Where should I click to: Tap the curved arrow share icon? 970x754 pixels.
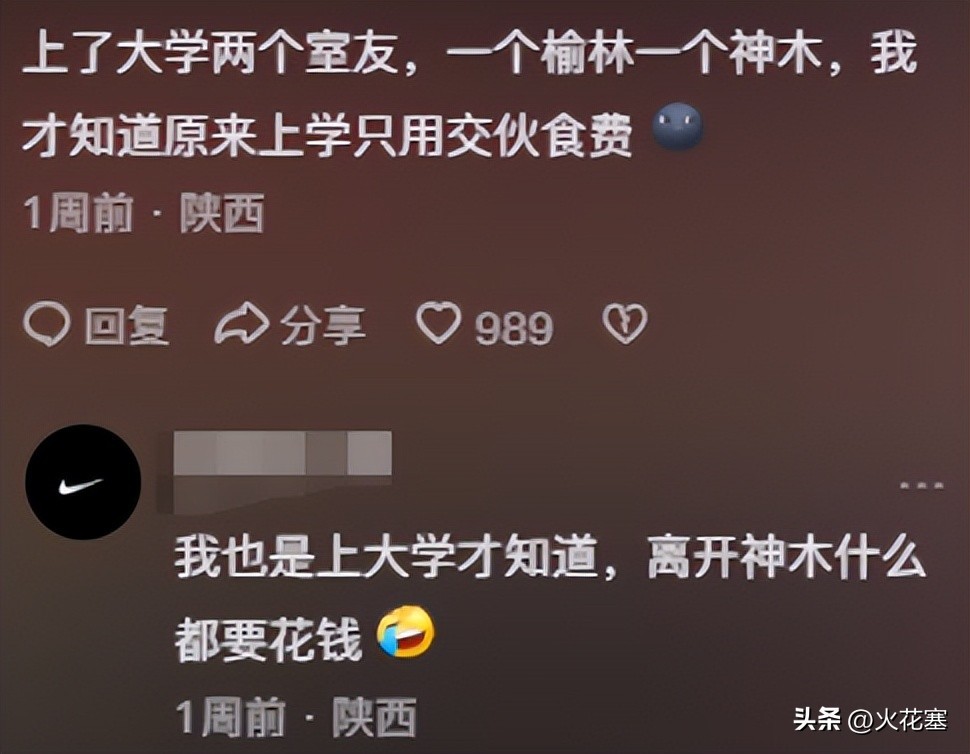click(241, 324)
